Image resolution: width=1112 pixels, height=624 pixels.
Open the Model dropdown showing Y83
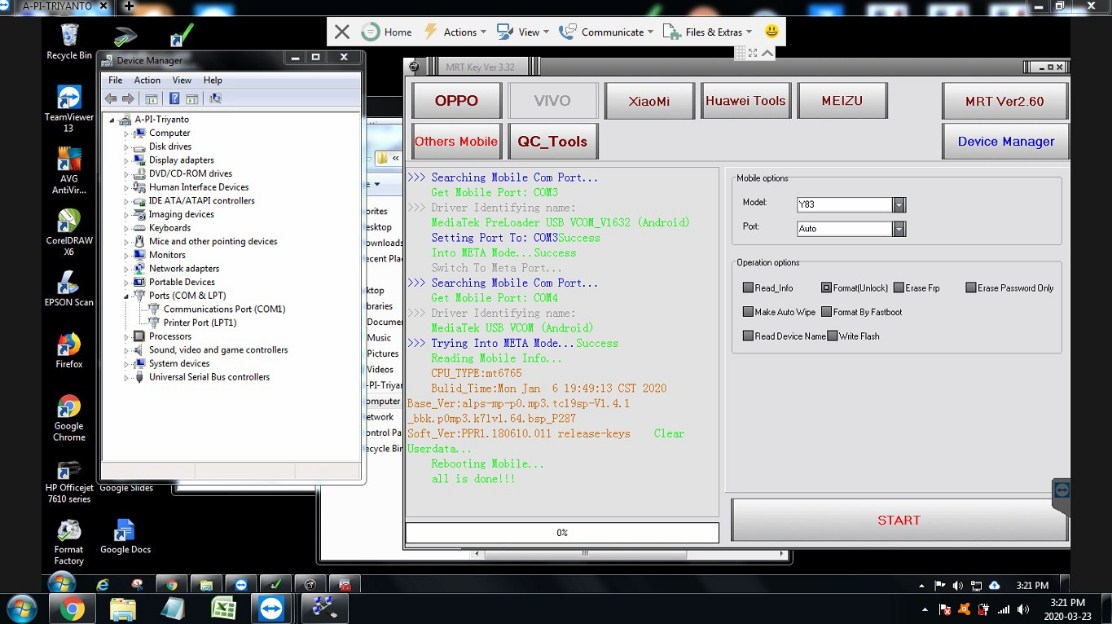pyautogui.click(x=899, y=205)
